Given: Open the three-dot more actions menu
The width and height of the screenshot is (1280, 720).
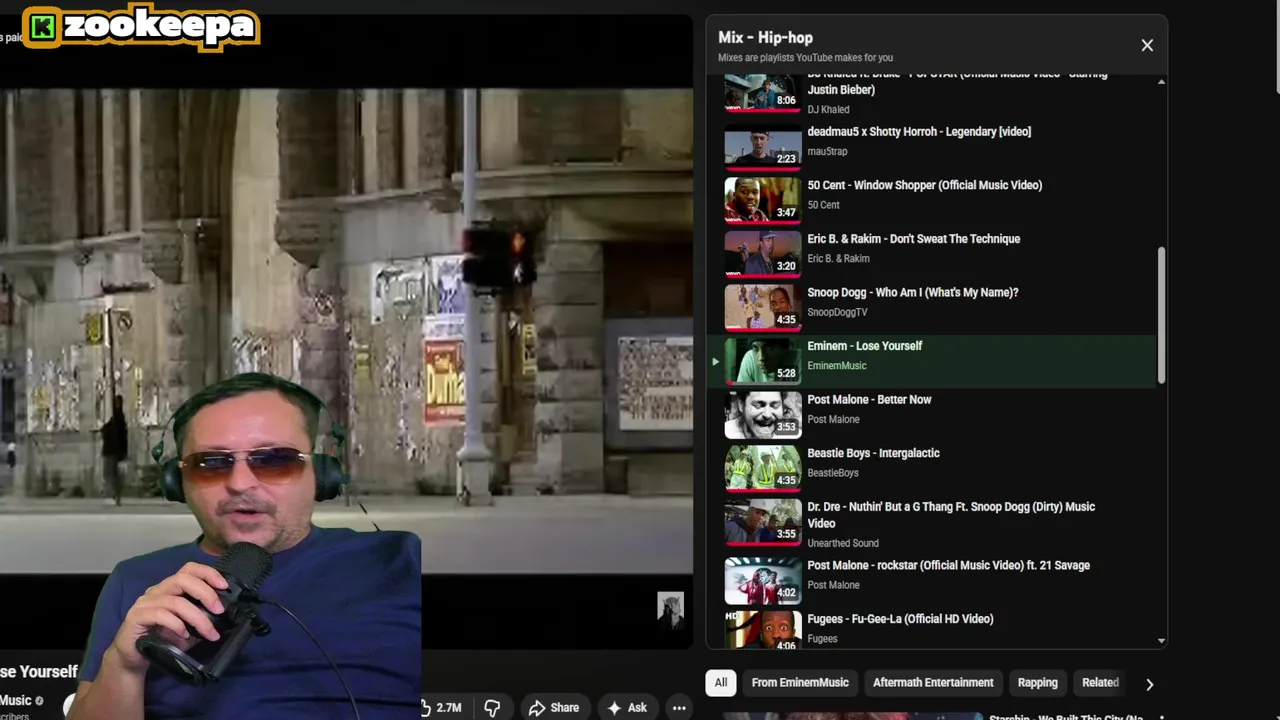Looking at the screenshot, I should [679, 708].
